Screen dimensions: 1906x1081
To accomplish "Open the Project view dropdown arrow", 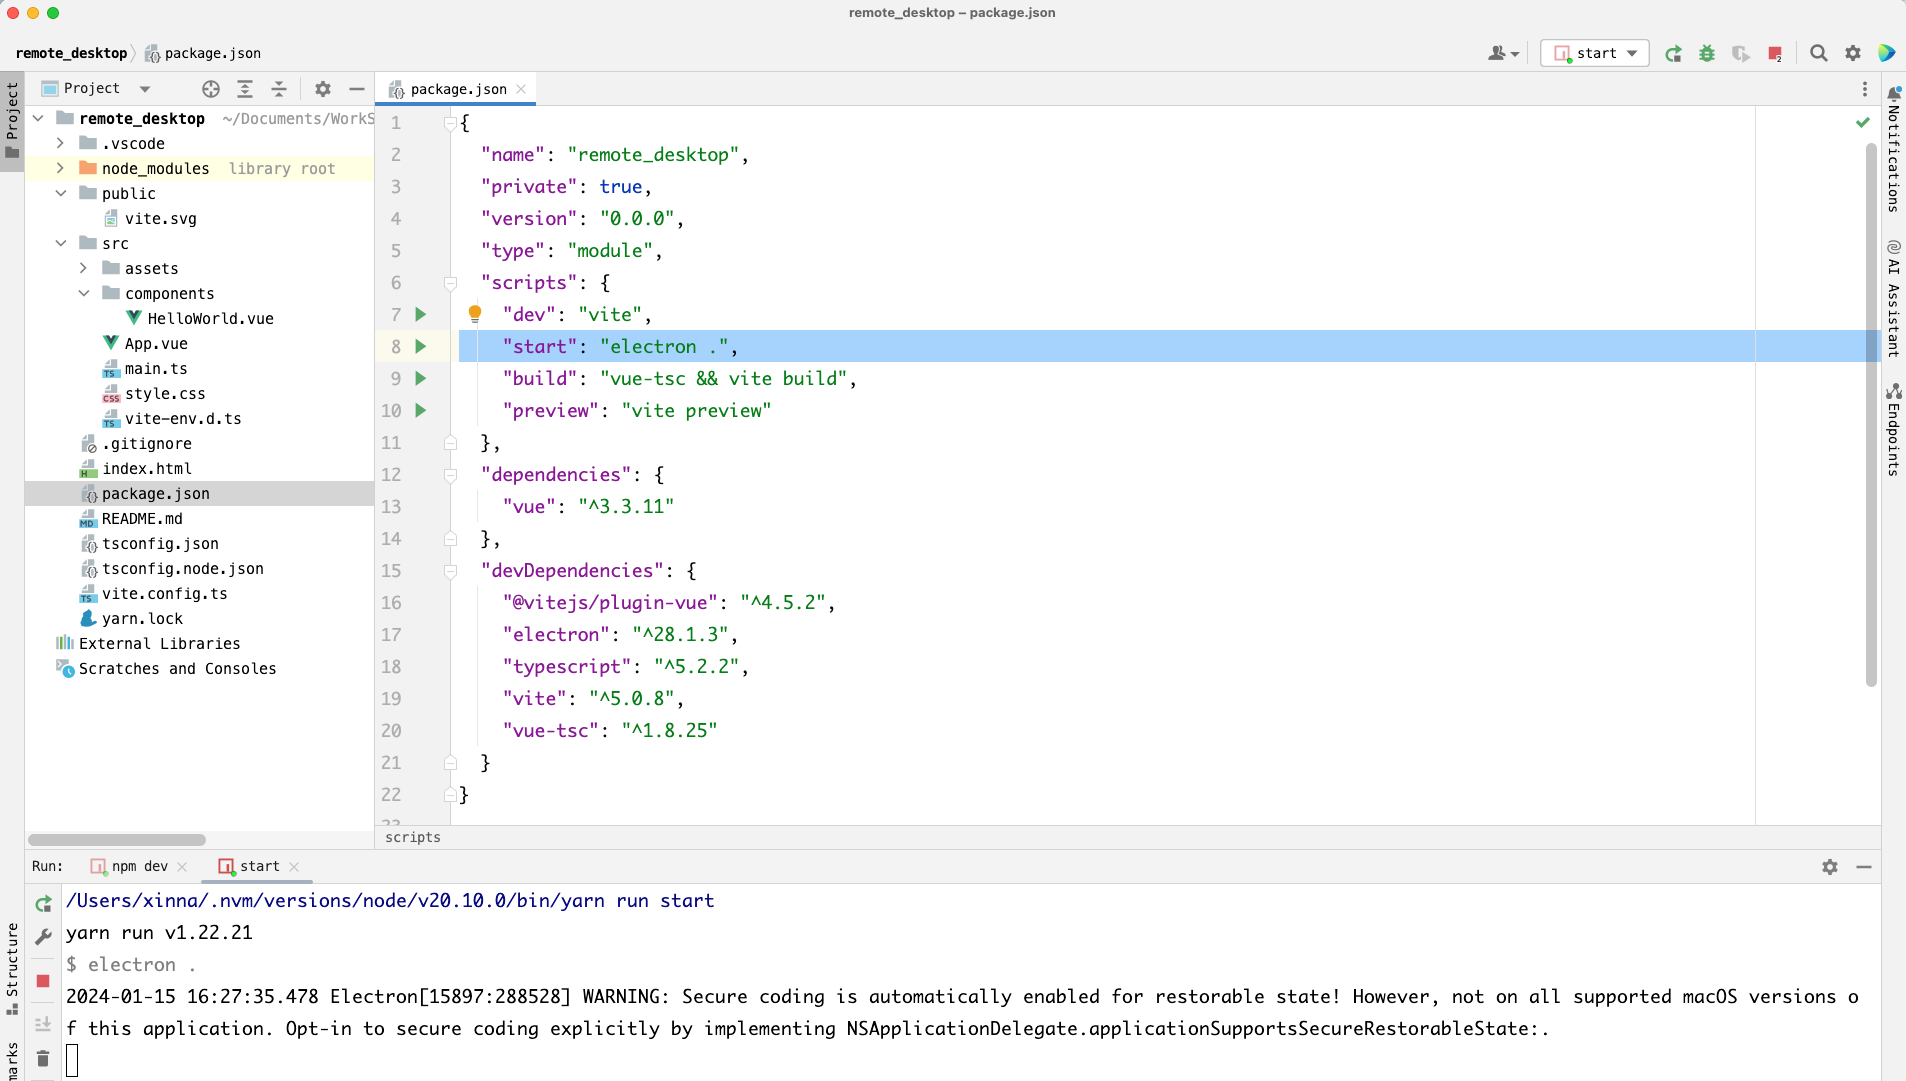I will click(x=145, y=89).
